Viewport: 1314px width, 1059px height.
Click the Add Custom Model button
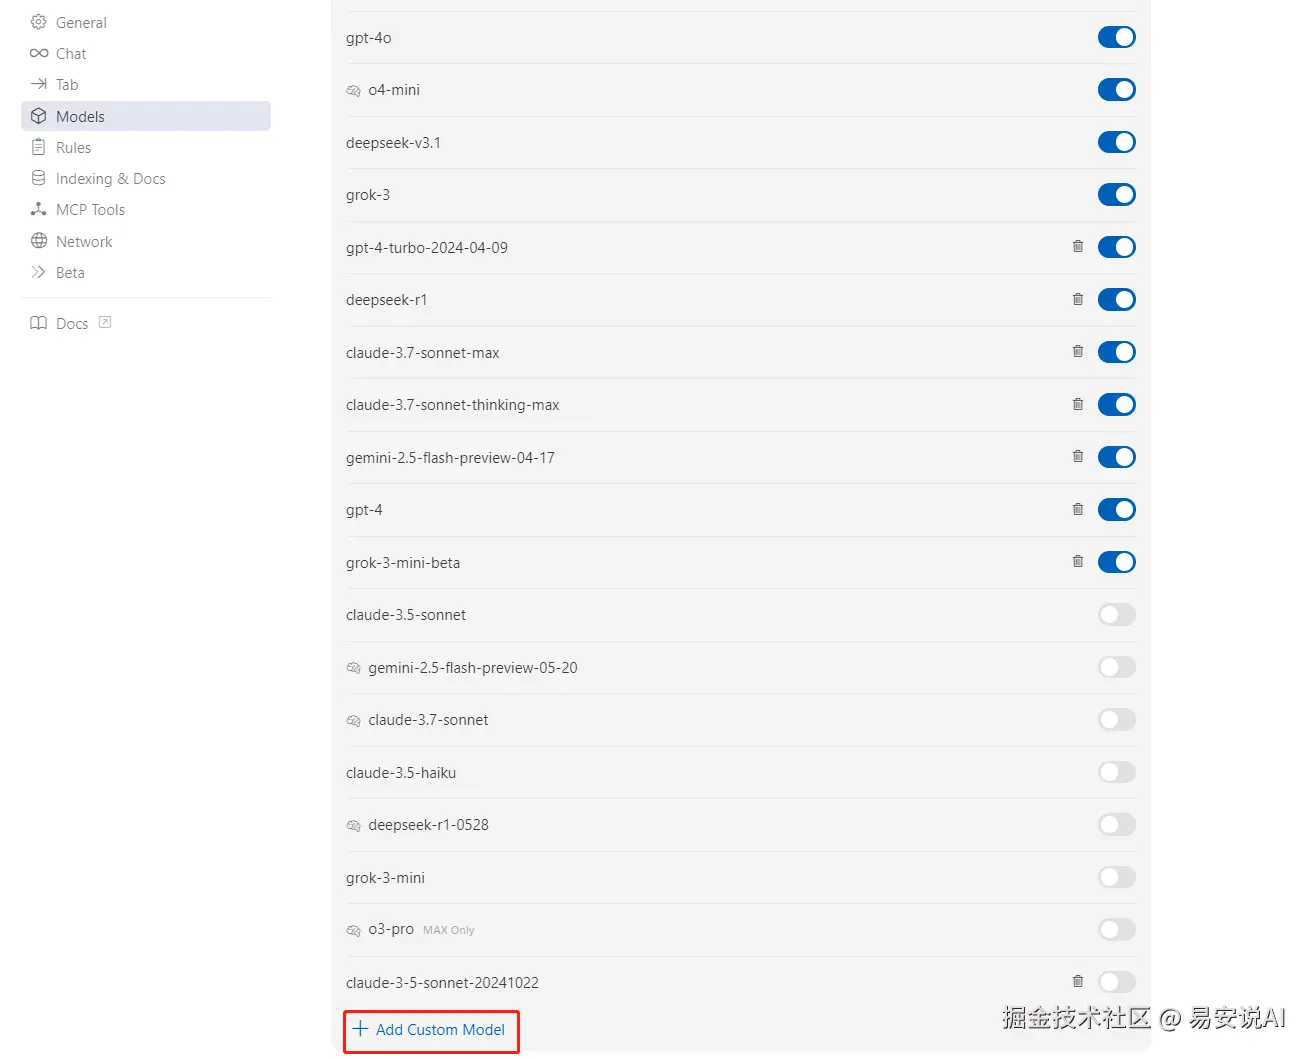click(x=430, y=1030)
